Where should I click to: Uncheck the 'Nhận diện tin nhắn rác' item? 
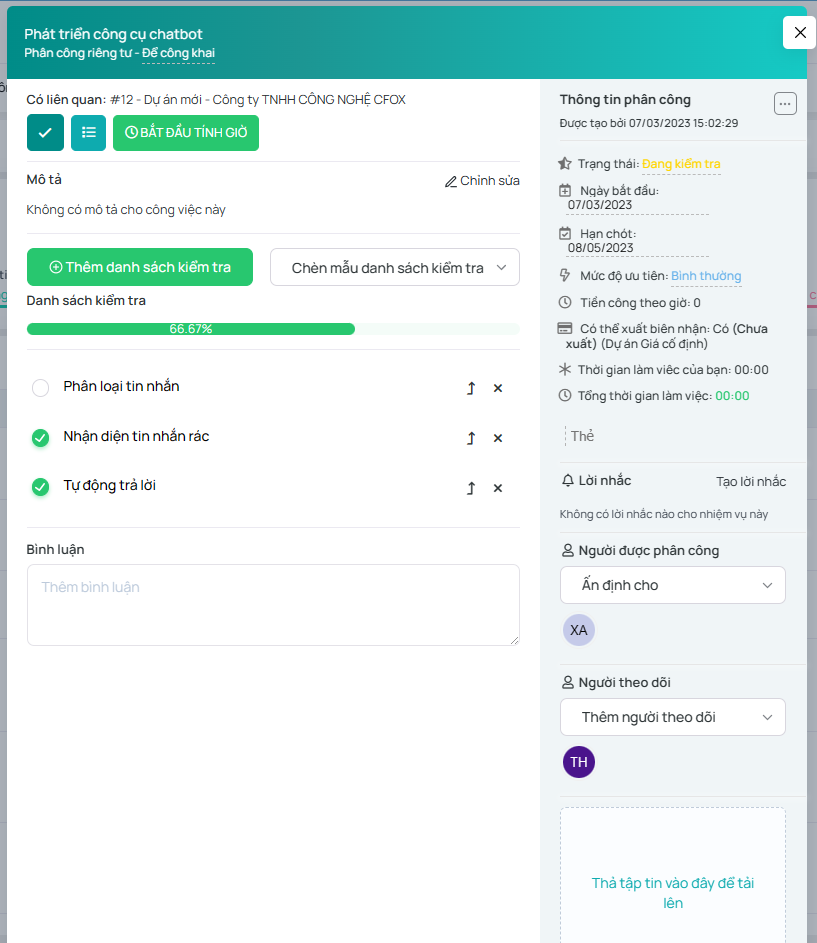point(40,438)
